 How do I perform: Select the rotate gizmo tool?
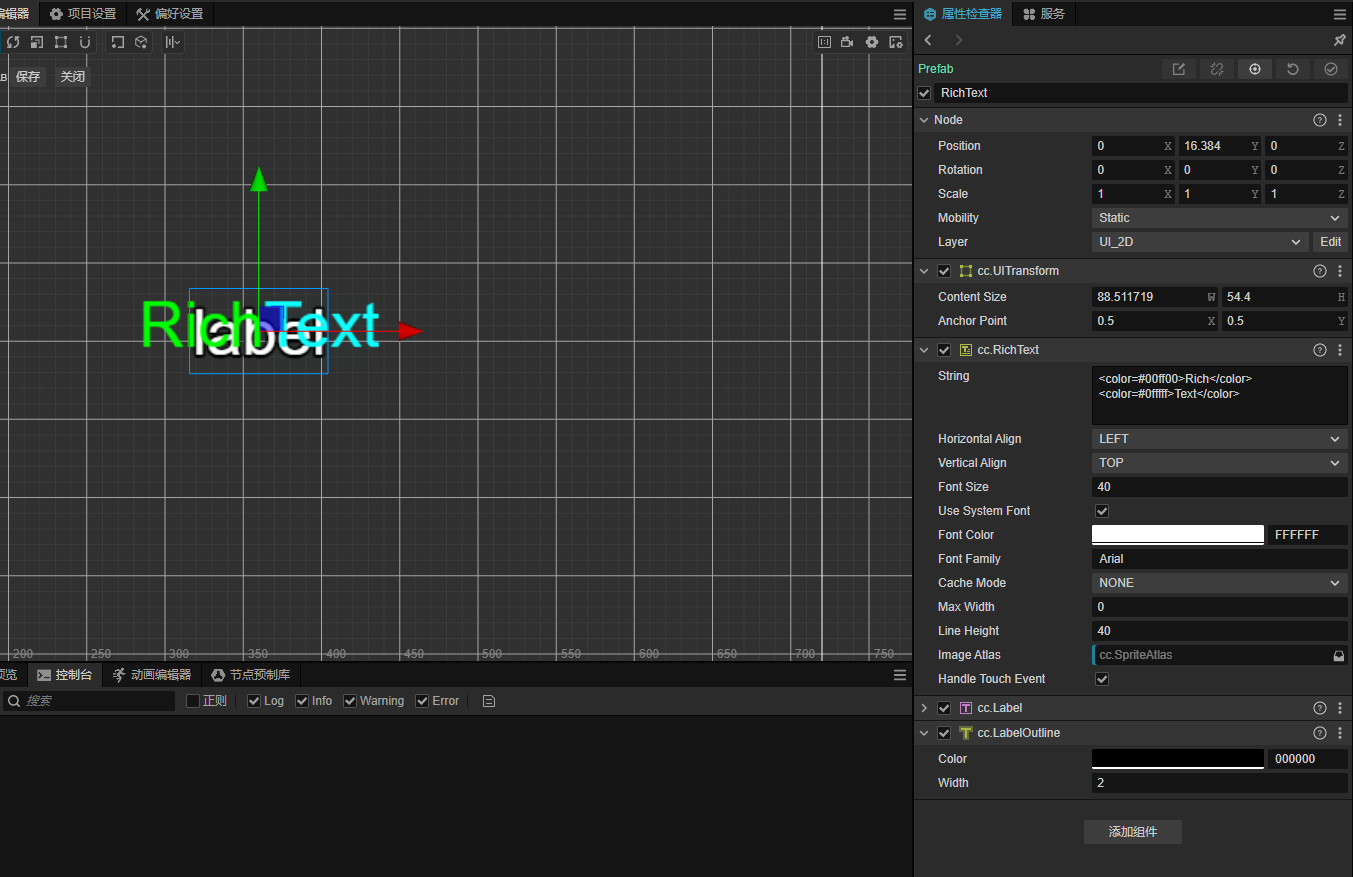pos(13,42)
